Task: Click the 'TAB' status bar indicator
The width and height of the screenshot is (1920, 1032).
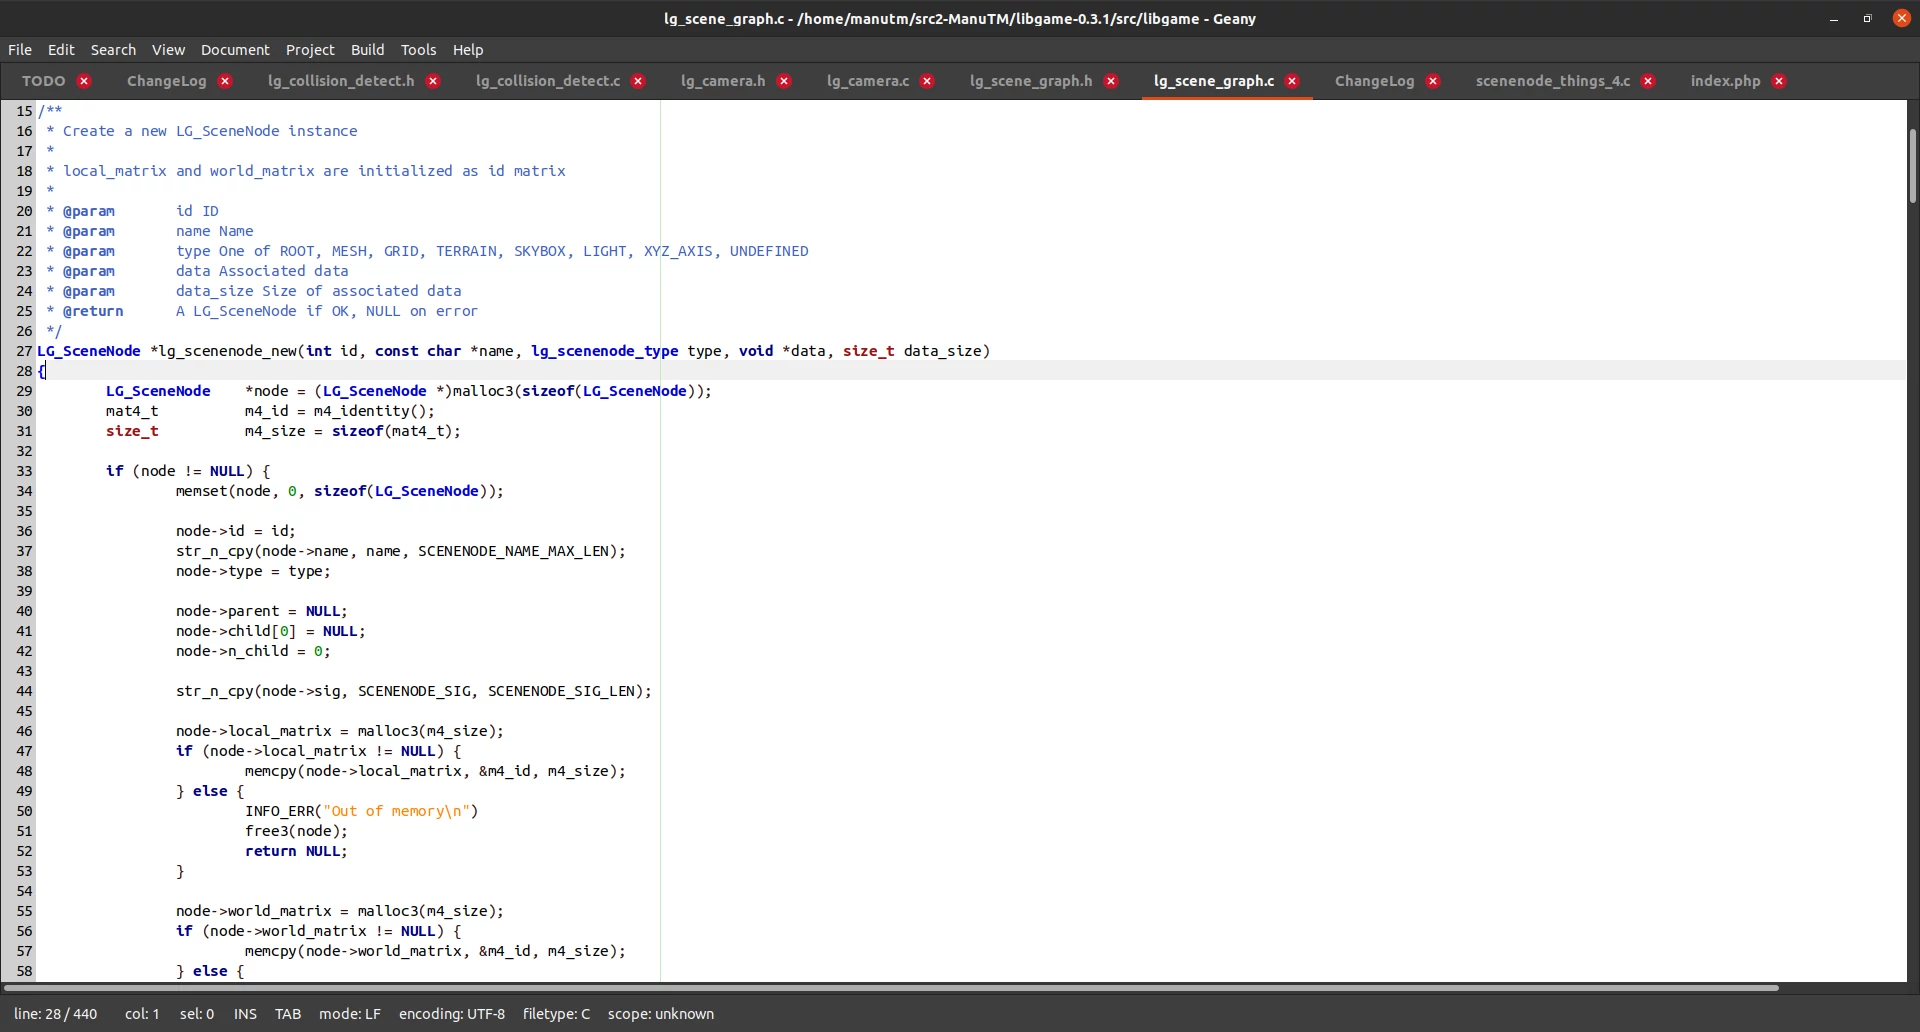Action: coord(288,1014)
